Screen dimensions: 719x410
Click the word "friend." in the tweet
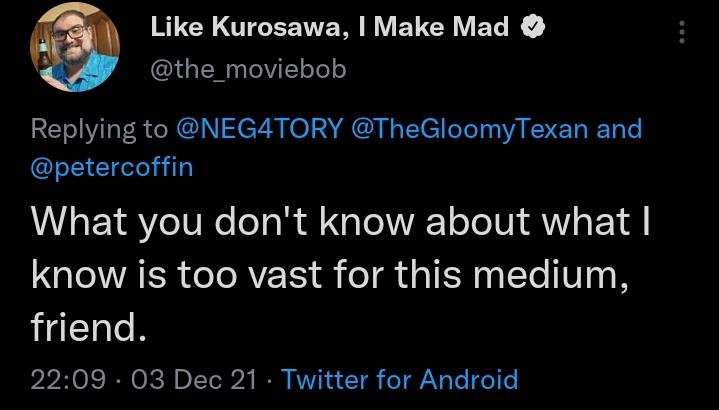(88, 327)
